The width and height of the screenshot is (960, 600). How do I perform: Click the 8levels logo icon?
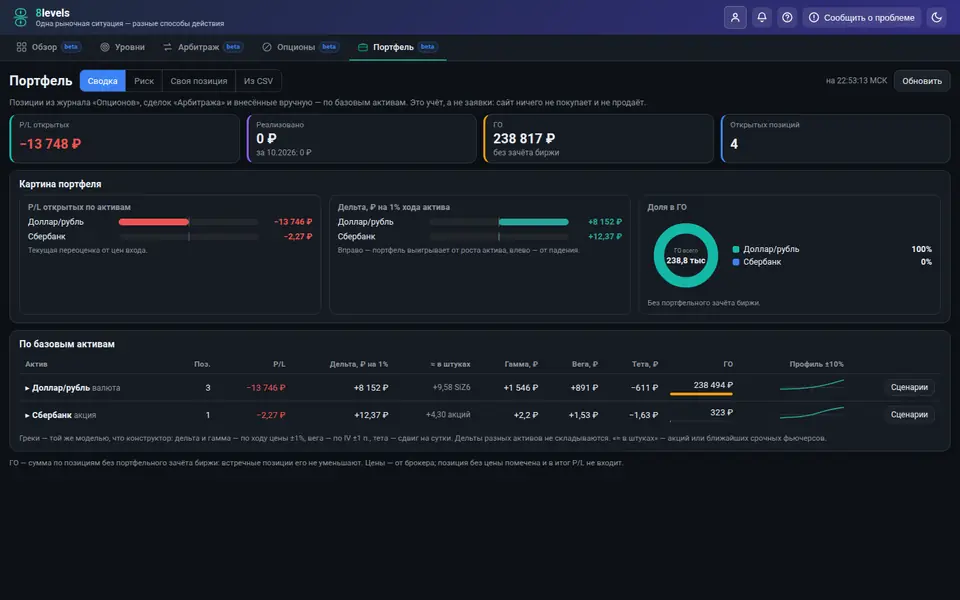pyautogui.click(x=20, y=17)
